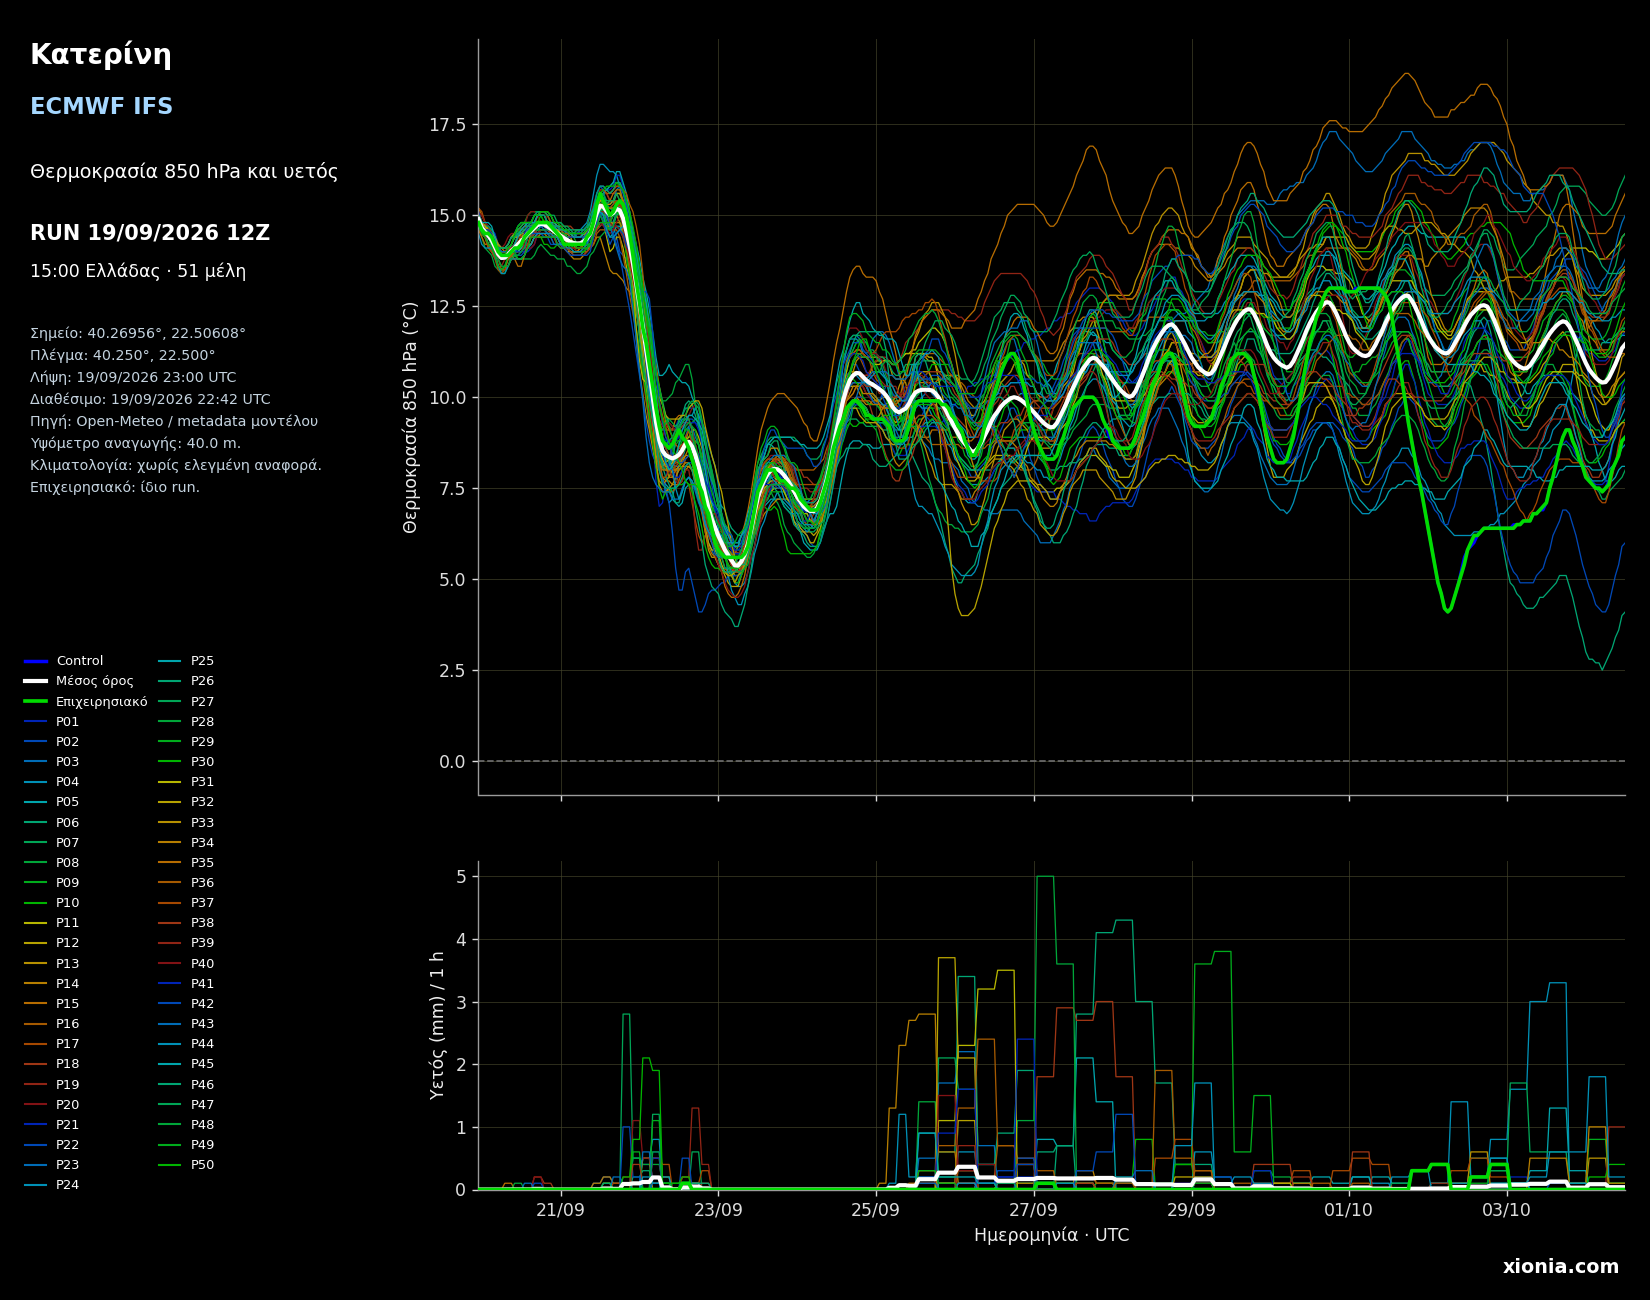The image size is (1650, 1300).
Task: Click the 01/10 date tick label
Action: pos(1348,1210)
